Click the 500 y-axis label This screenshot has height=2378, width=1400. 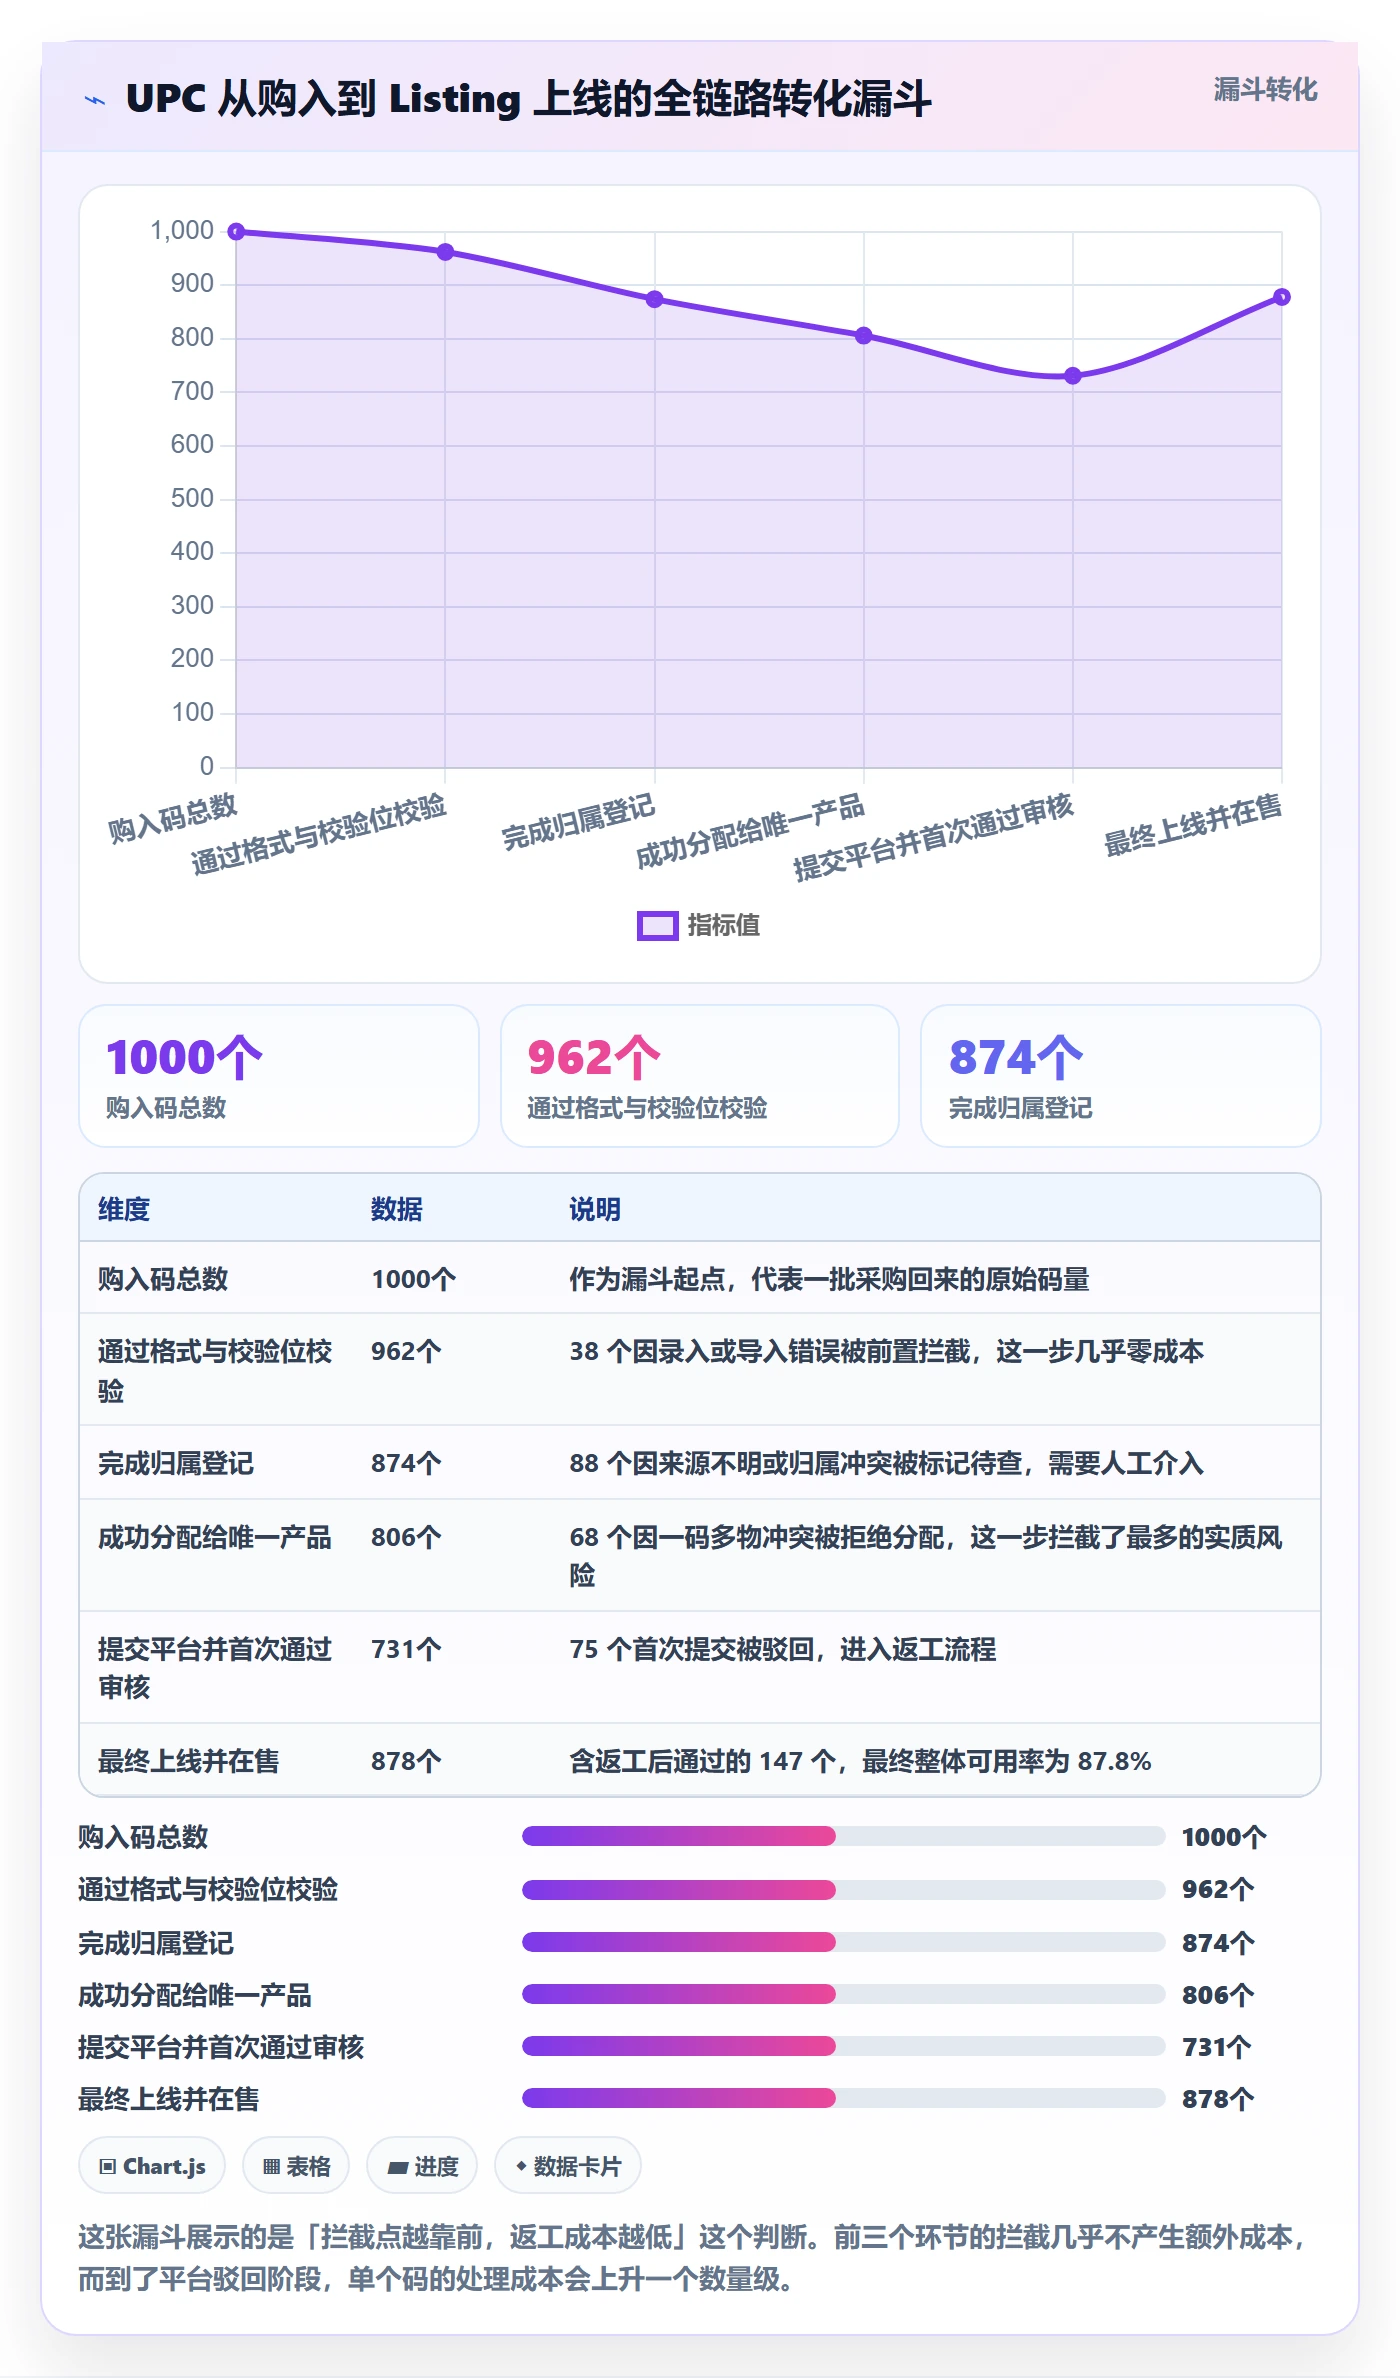(192, 498)
